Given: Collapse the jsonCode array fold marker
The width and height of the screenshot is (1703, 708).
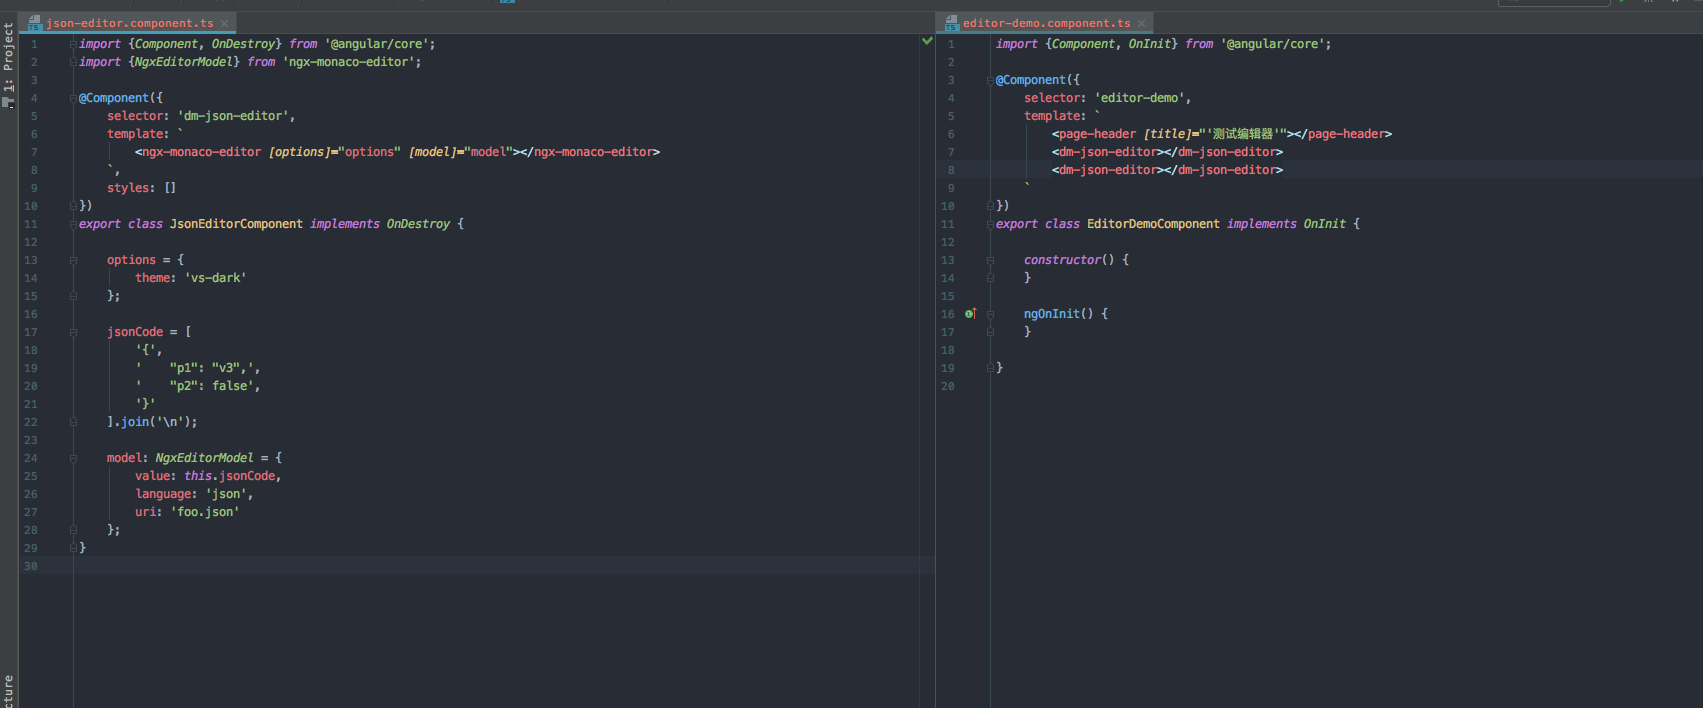Looking at the screenshot, I should (74, 332).
